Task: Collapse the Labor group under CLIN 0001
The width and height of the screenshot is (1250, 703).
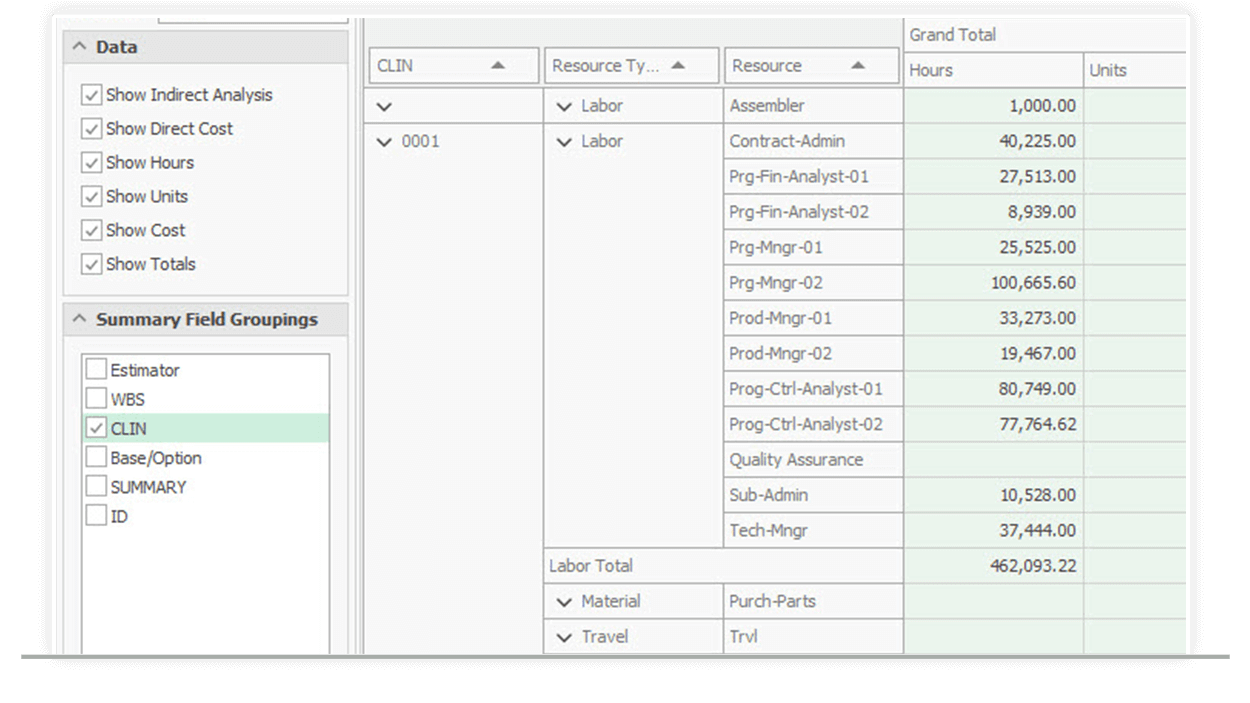Action: coord(564,141)
